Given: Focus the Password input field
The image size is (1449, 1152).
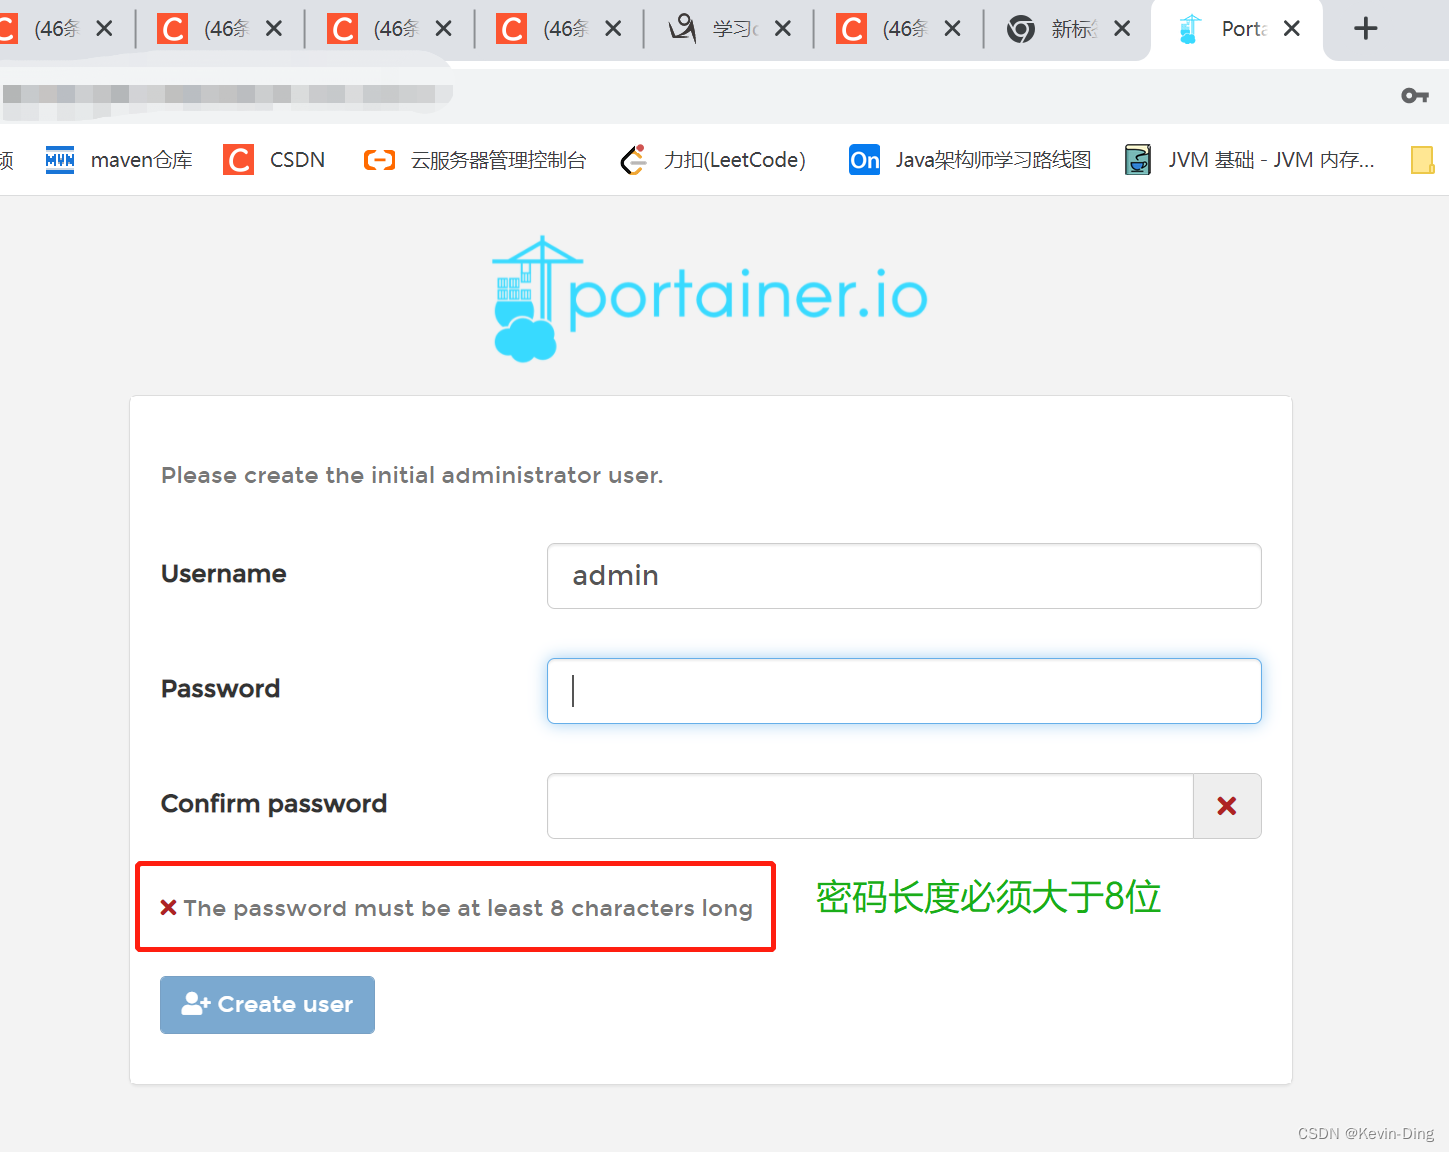Looking at the screenshot, I should [x=904, y=691].
